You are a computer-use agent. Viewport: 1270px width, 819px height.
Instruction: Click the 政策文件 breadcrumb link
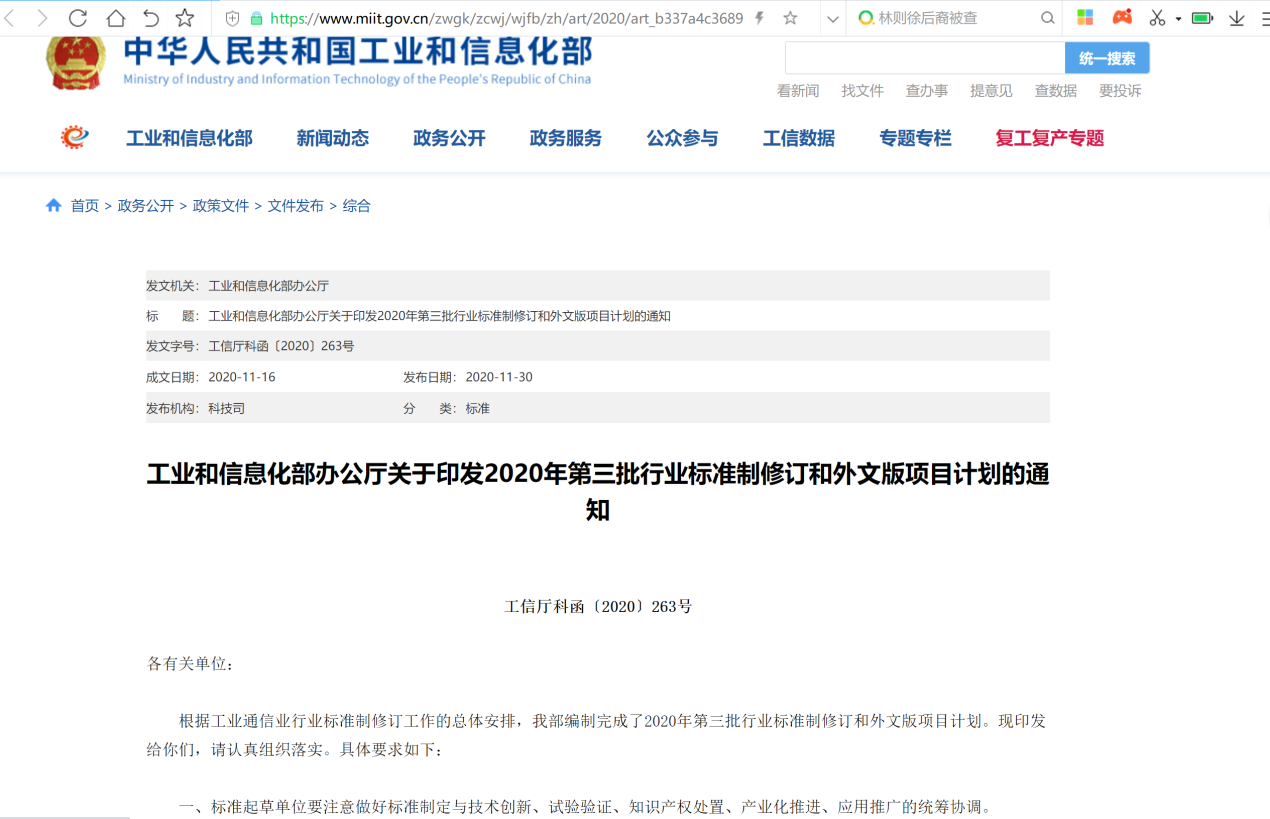pyautogui.click(x=220, y=206)
